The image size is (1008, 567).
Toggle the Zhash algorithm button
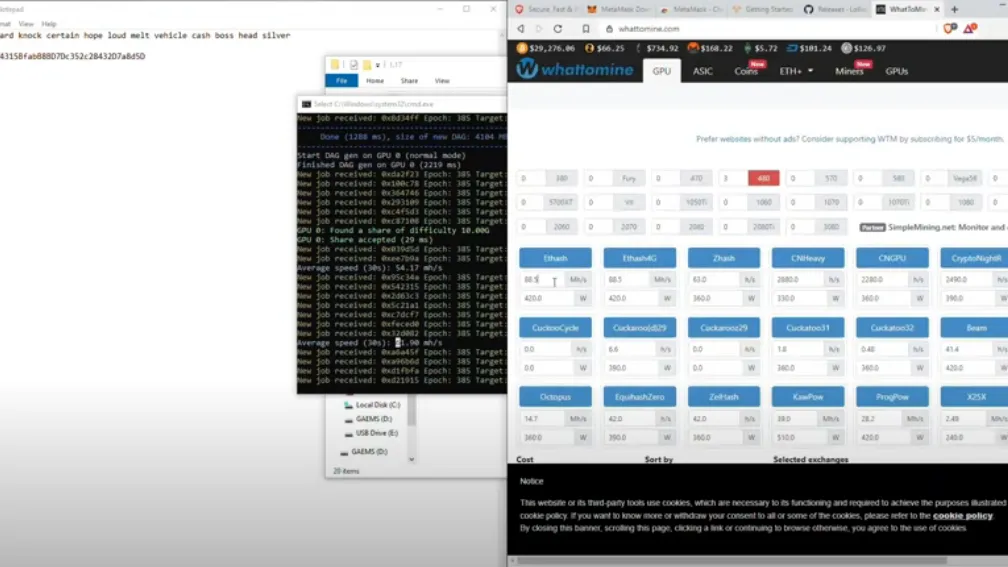(724, 258)
